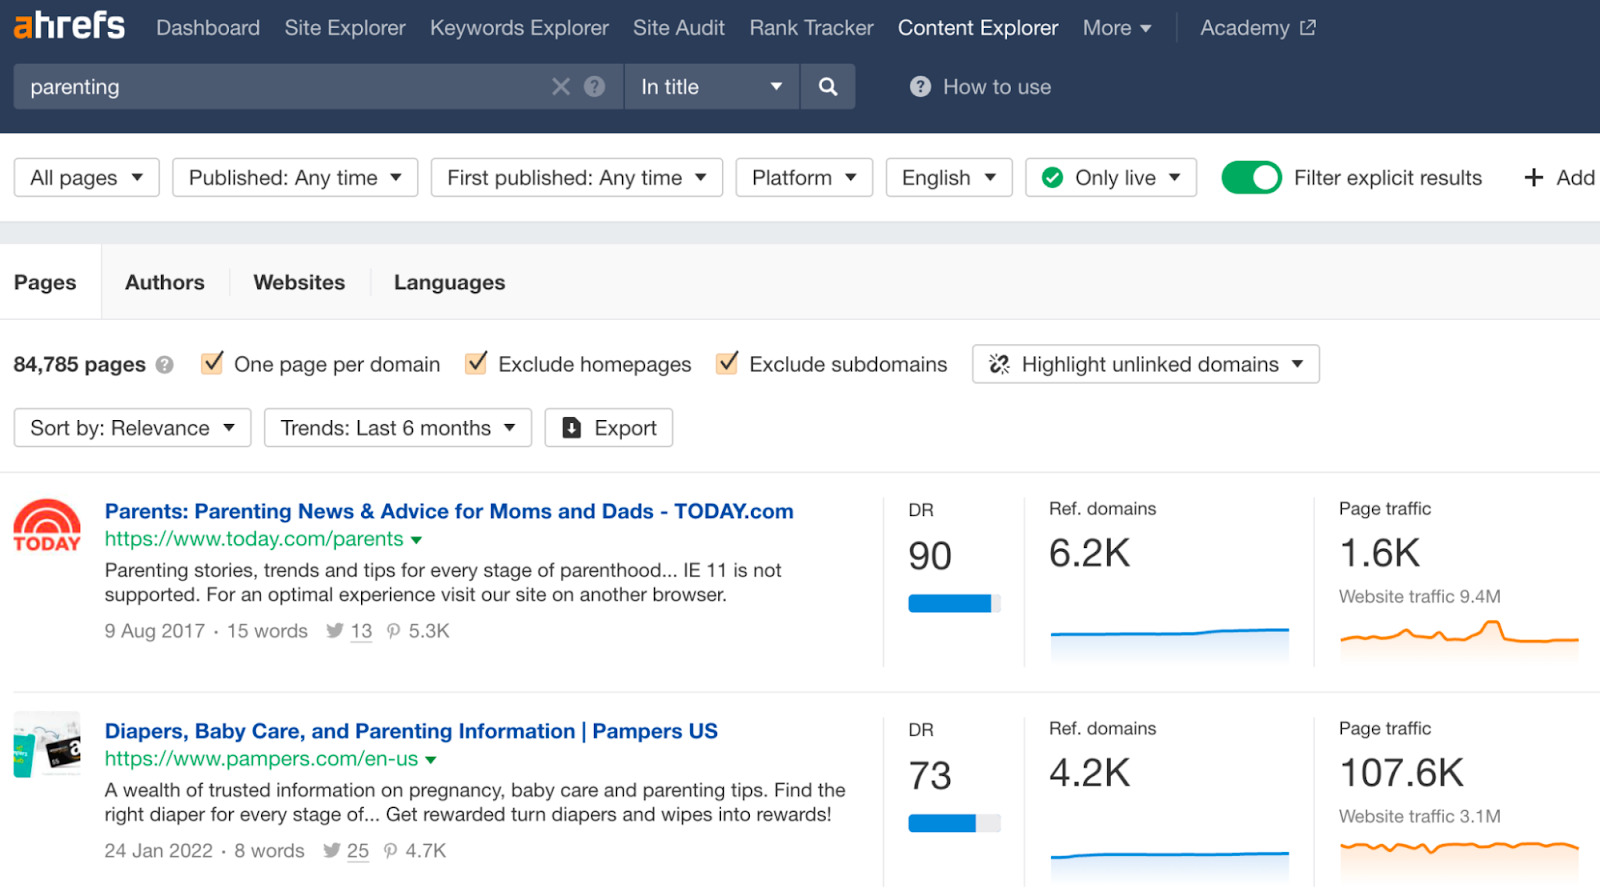Open First published: Any time dropdown
Screen dimensions: 1600x896
[577, 178]
